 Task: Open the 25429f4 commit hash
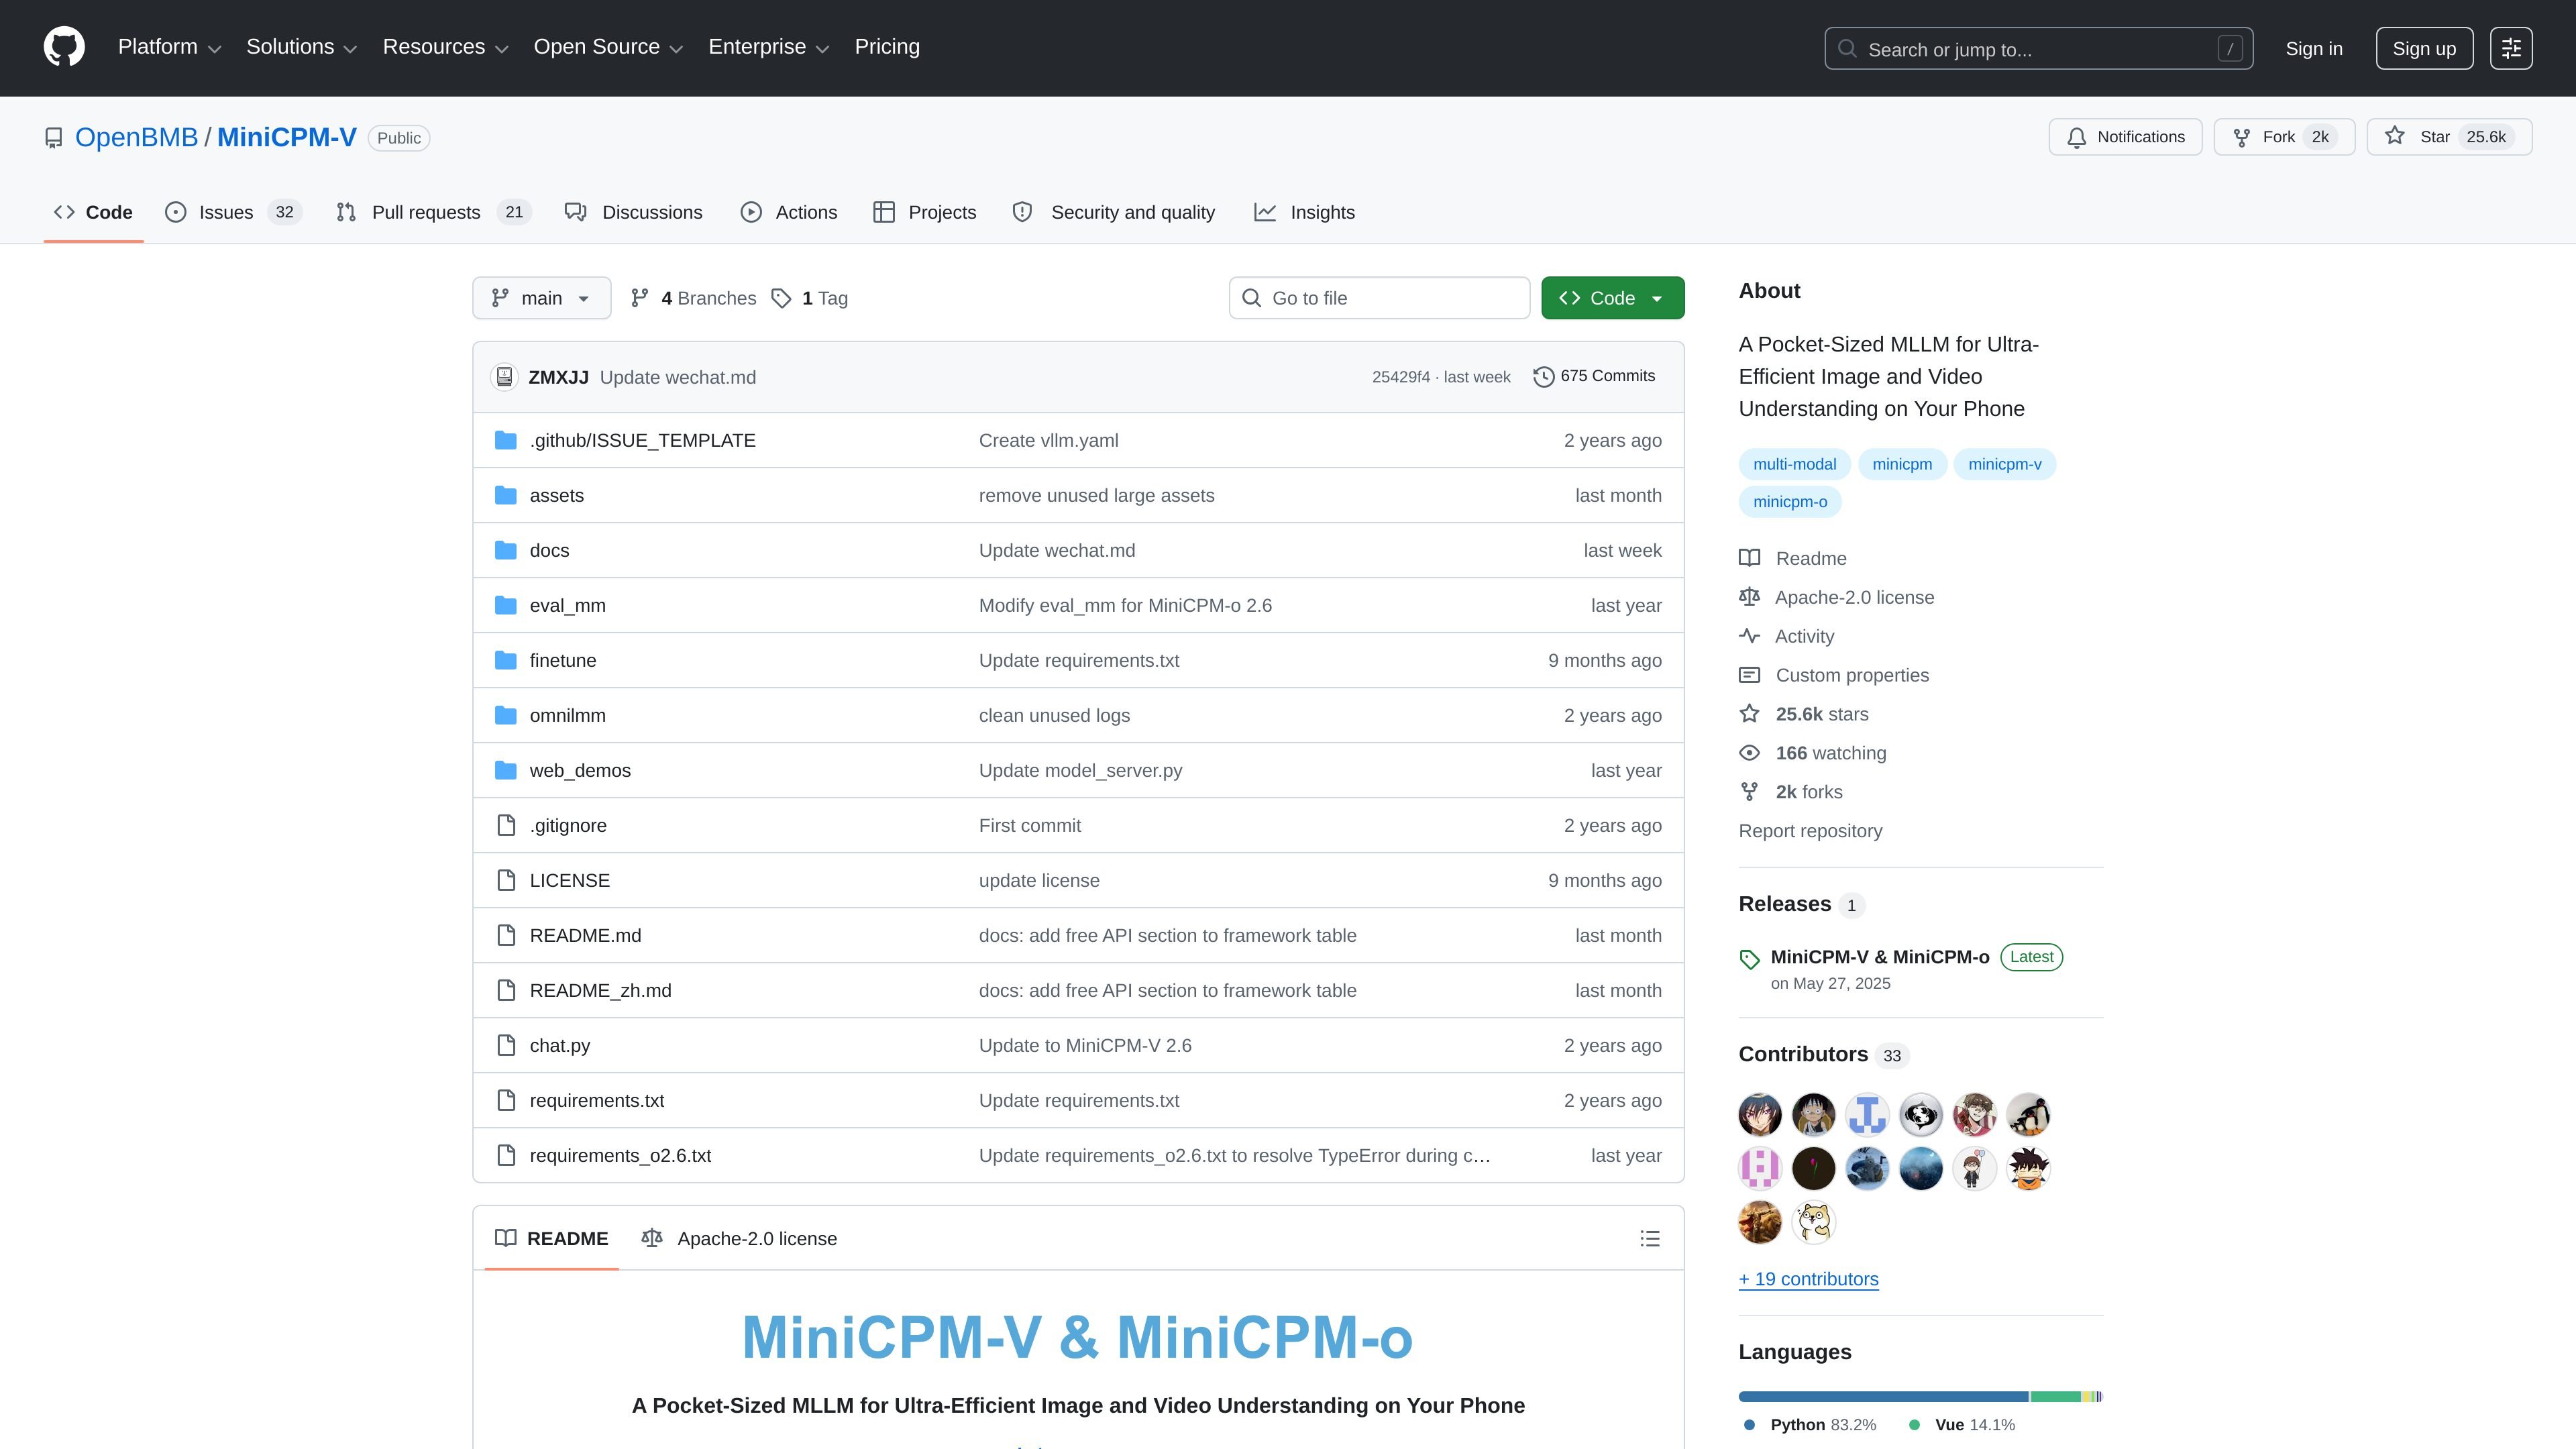click(1400, 377)
